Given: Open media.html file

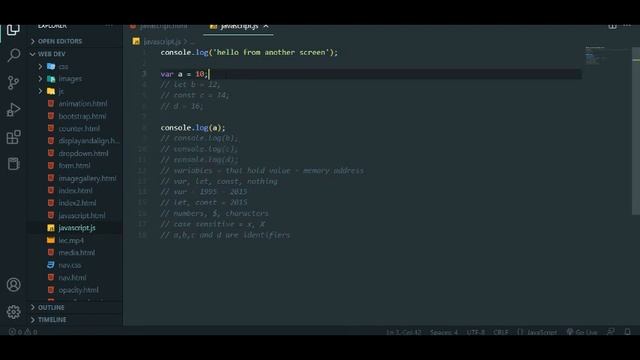Looking at the screenshot, I should point(77,253).
